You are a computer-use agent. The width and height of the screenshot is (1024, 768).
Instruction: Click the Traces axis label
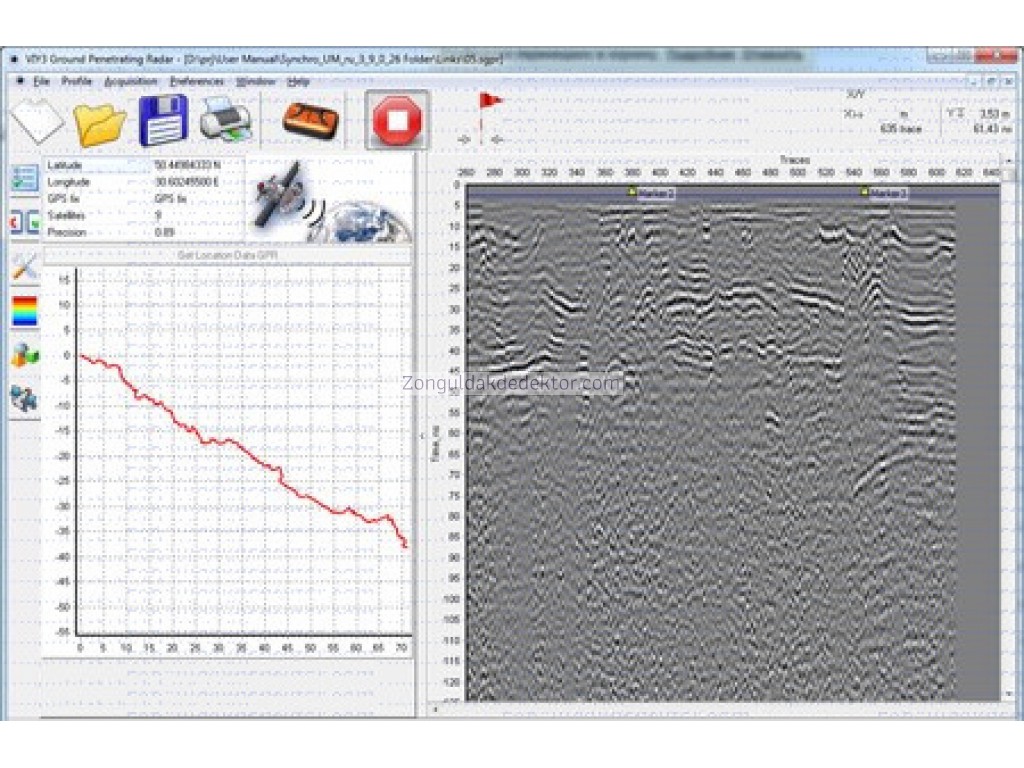[x=794, y=159]
